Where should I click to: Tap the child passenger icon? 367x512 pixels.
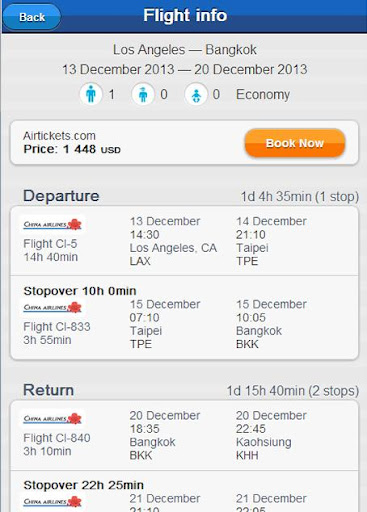143,95
